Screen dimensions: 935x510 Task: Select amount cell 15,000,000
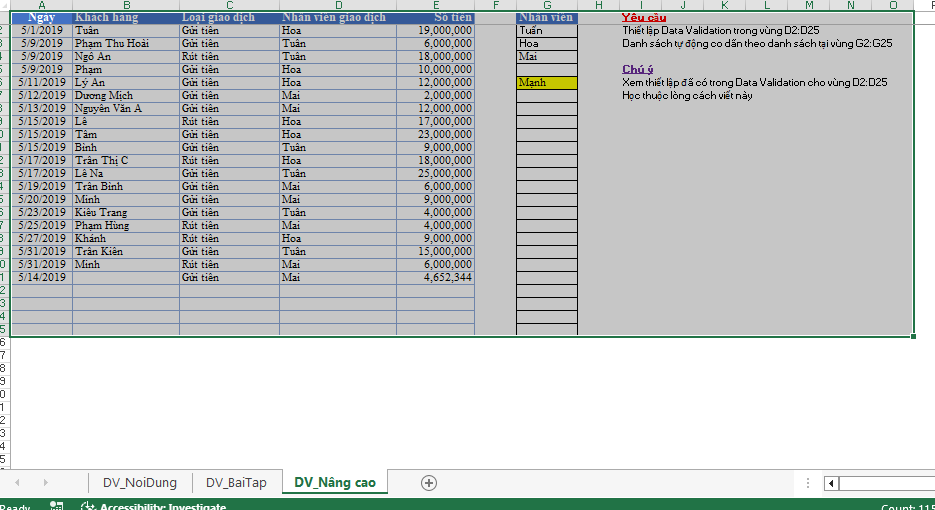point(436,252)
